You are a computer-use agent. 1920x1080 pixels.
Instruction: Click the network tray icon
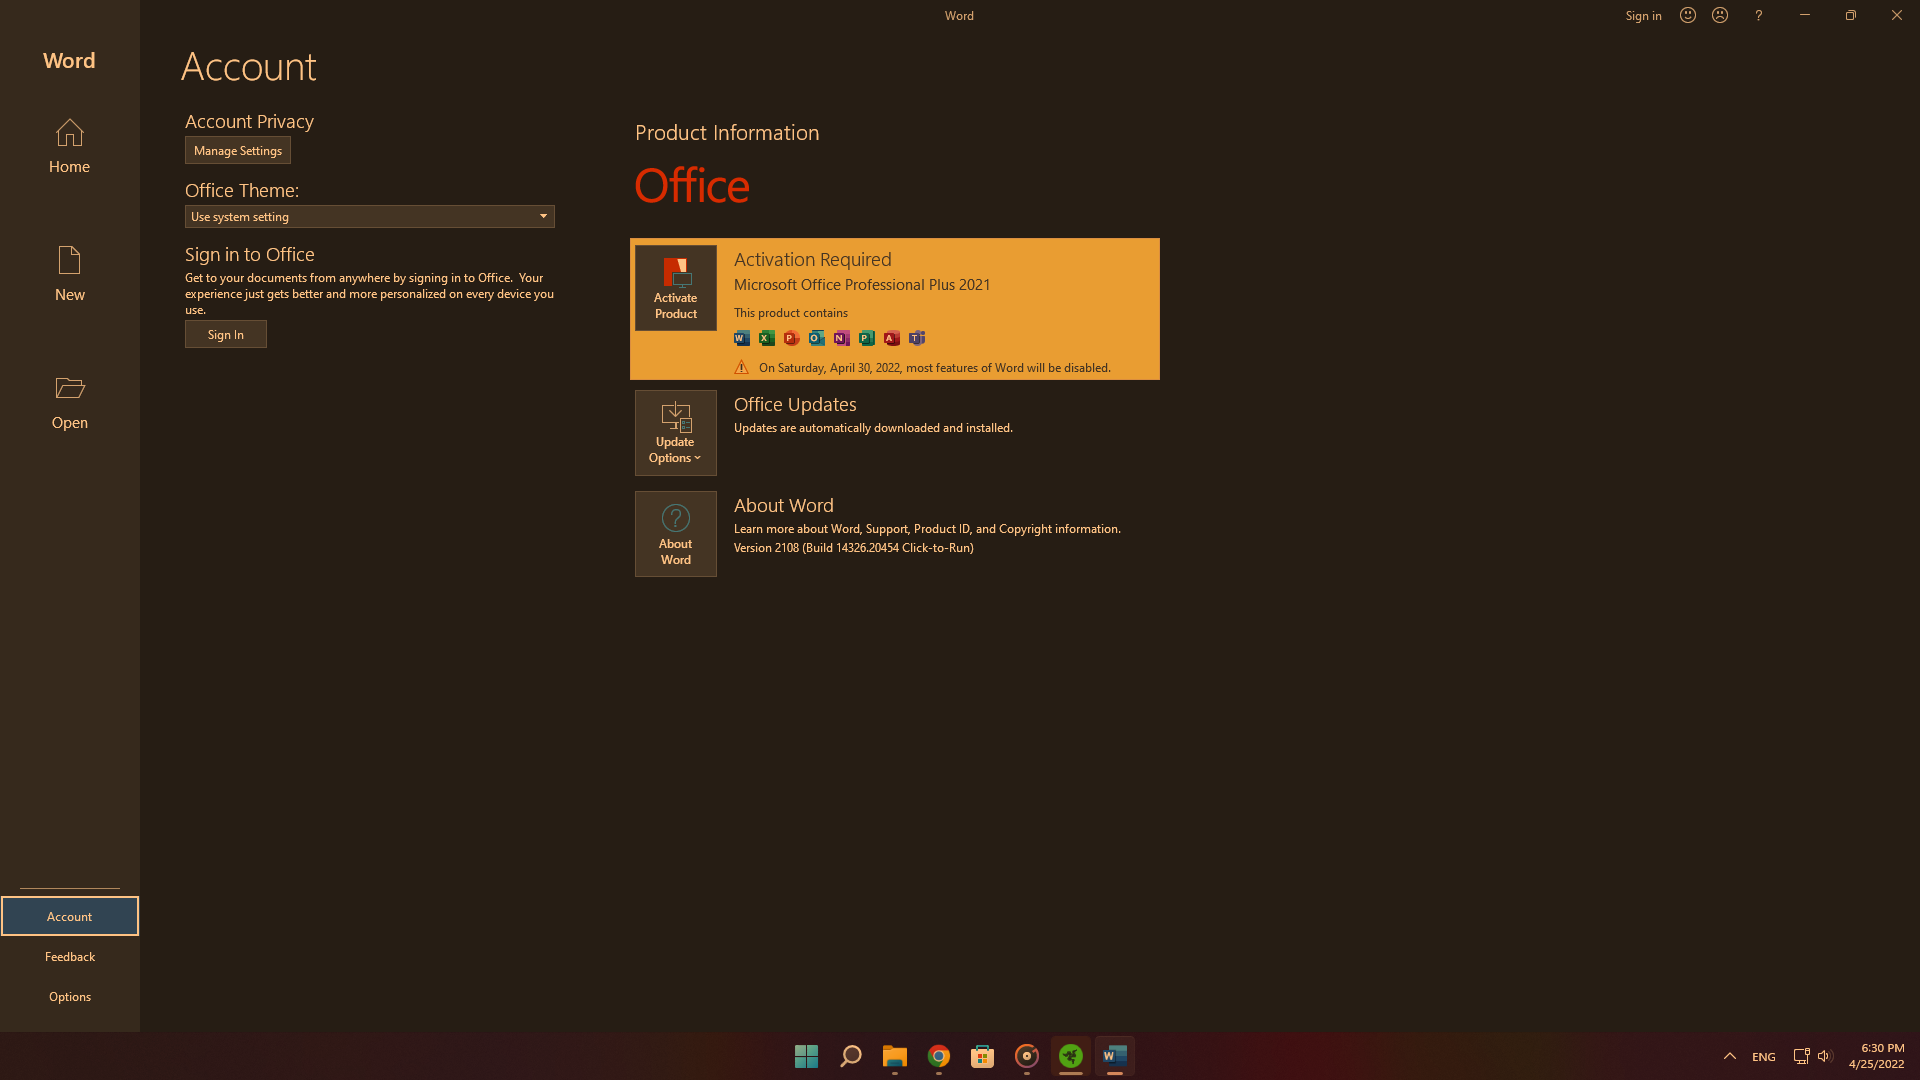coord(1801,1056)
